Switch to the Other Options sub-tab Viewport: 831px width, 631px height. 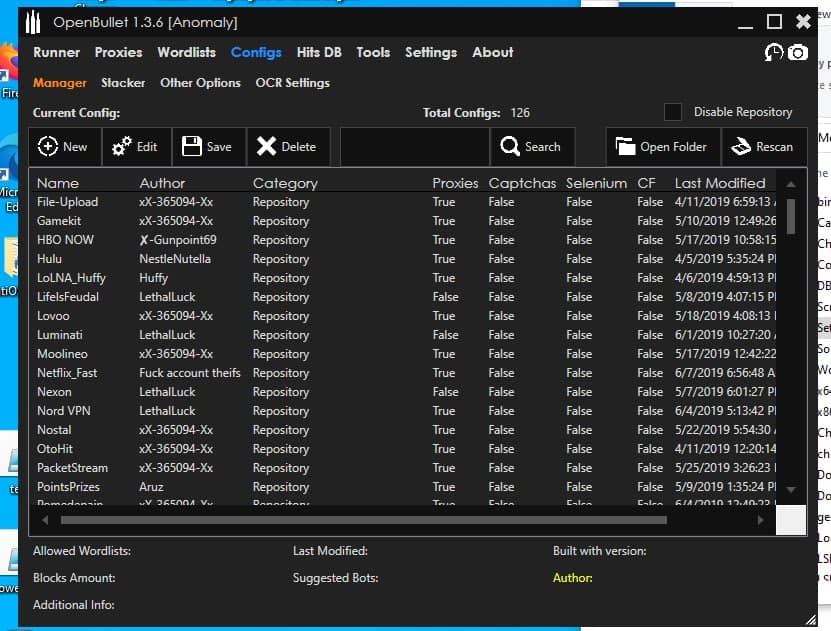tap(200, 83)
